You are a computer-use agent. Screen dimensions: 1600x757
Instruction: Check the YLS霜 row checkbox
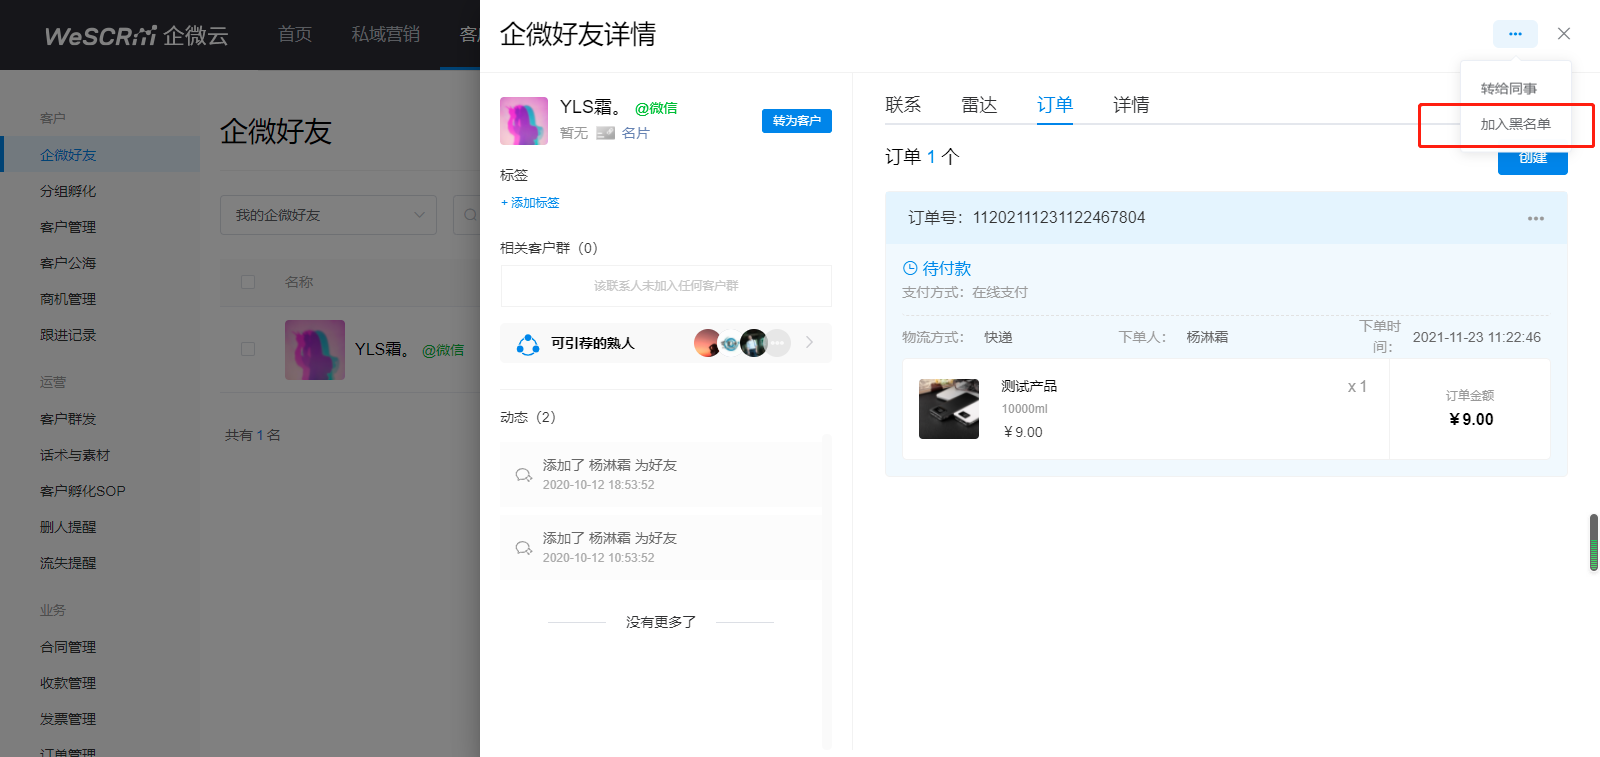click(248, 349)
